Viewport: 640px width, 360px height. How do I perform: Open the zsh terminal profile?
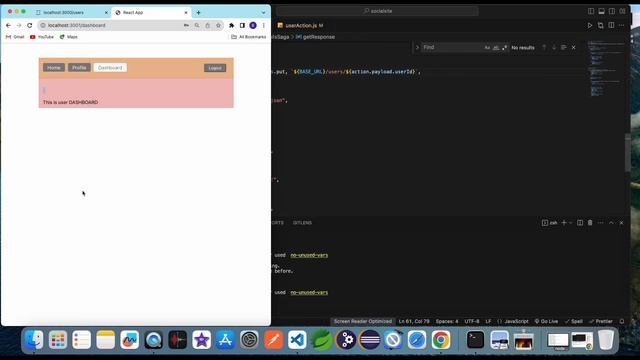click(x=549, y=223)
